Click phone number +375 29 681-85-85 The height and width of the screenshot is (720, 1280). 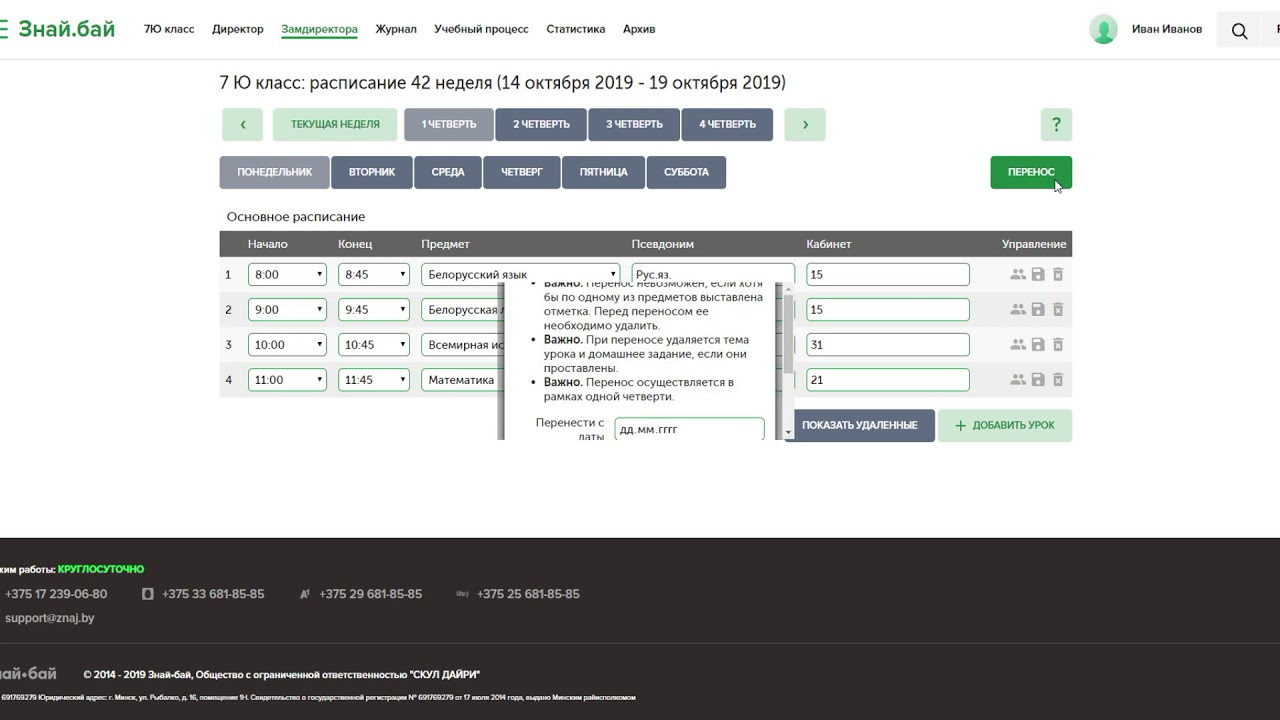point(371,594)
